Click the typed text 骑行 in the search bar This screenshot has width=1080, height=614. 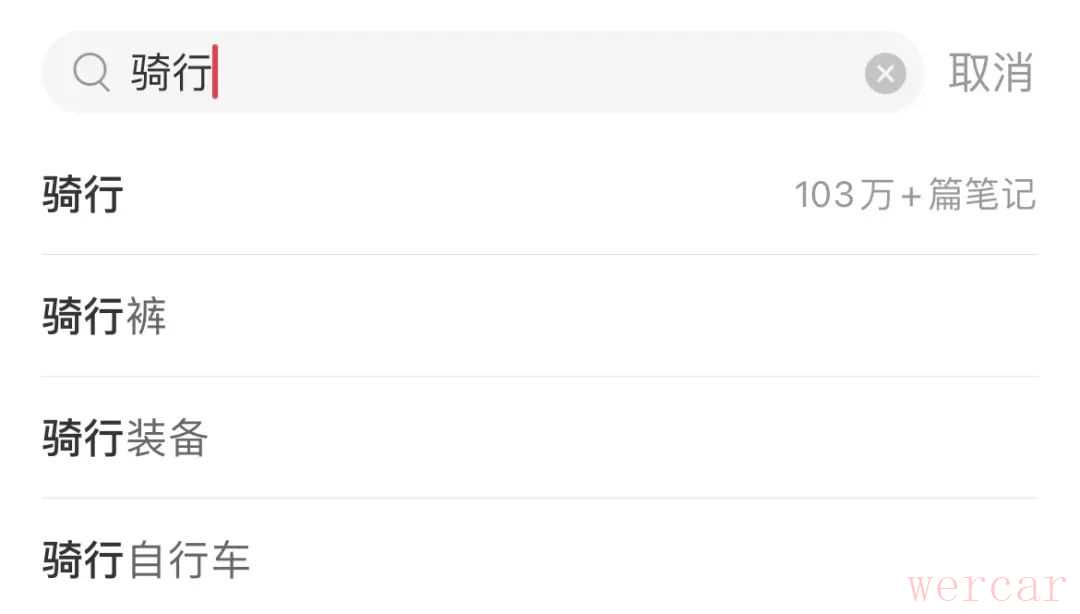coord(170,73)
